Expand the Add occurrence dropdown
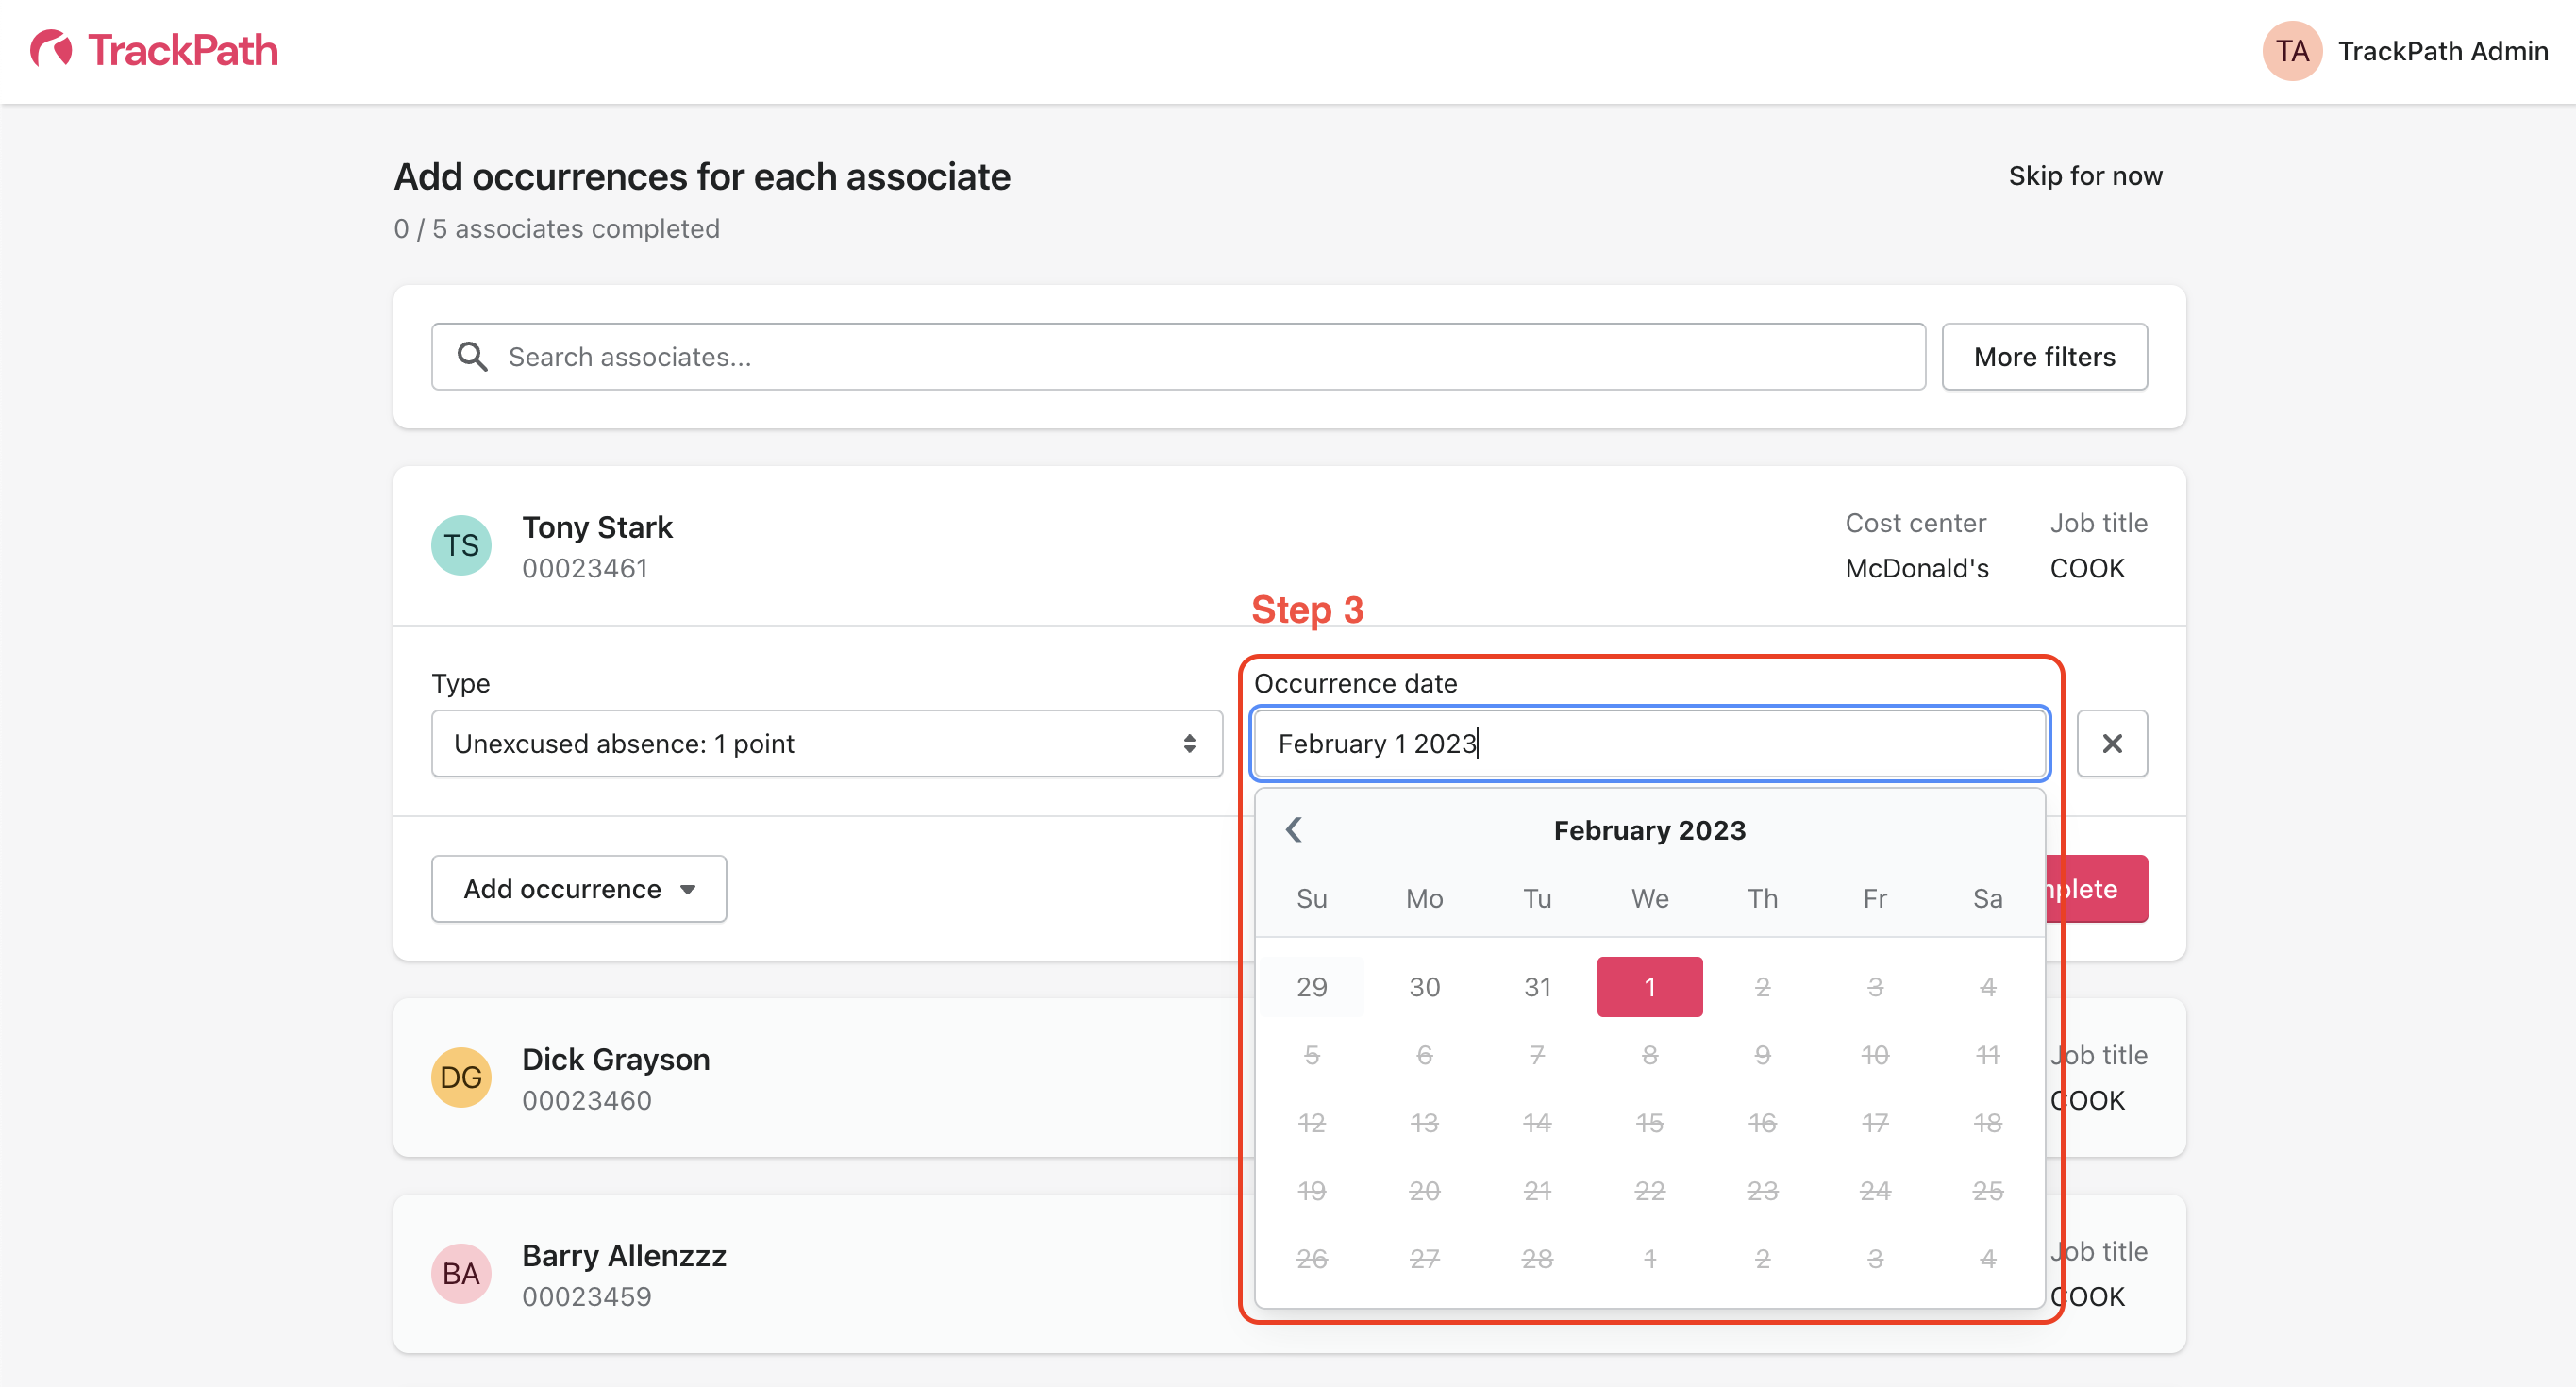 [579, 889]
